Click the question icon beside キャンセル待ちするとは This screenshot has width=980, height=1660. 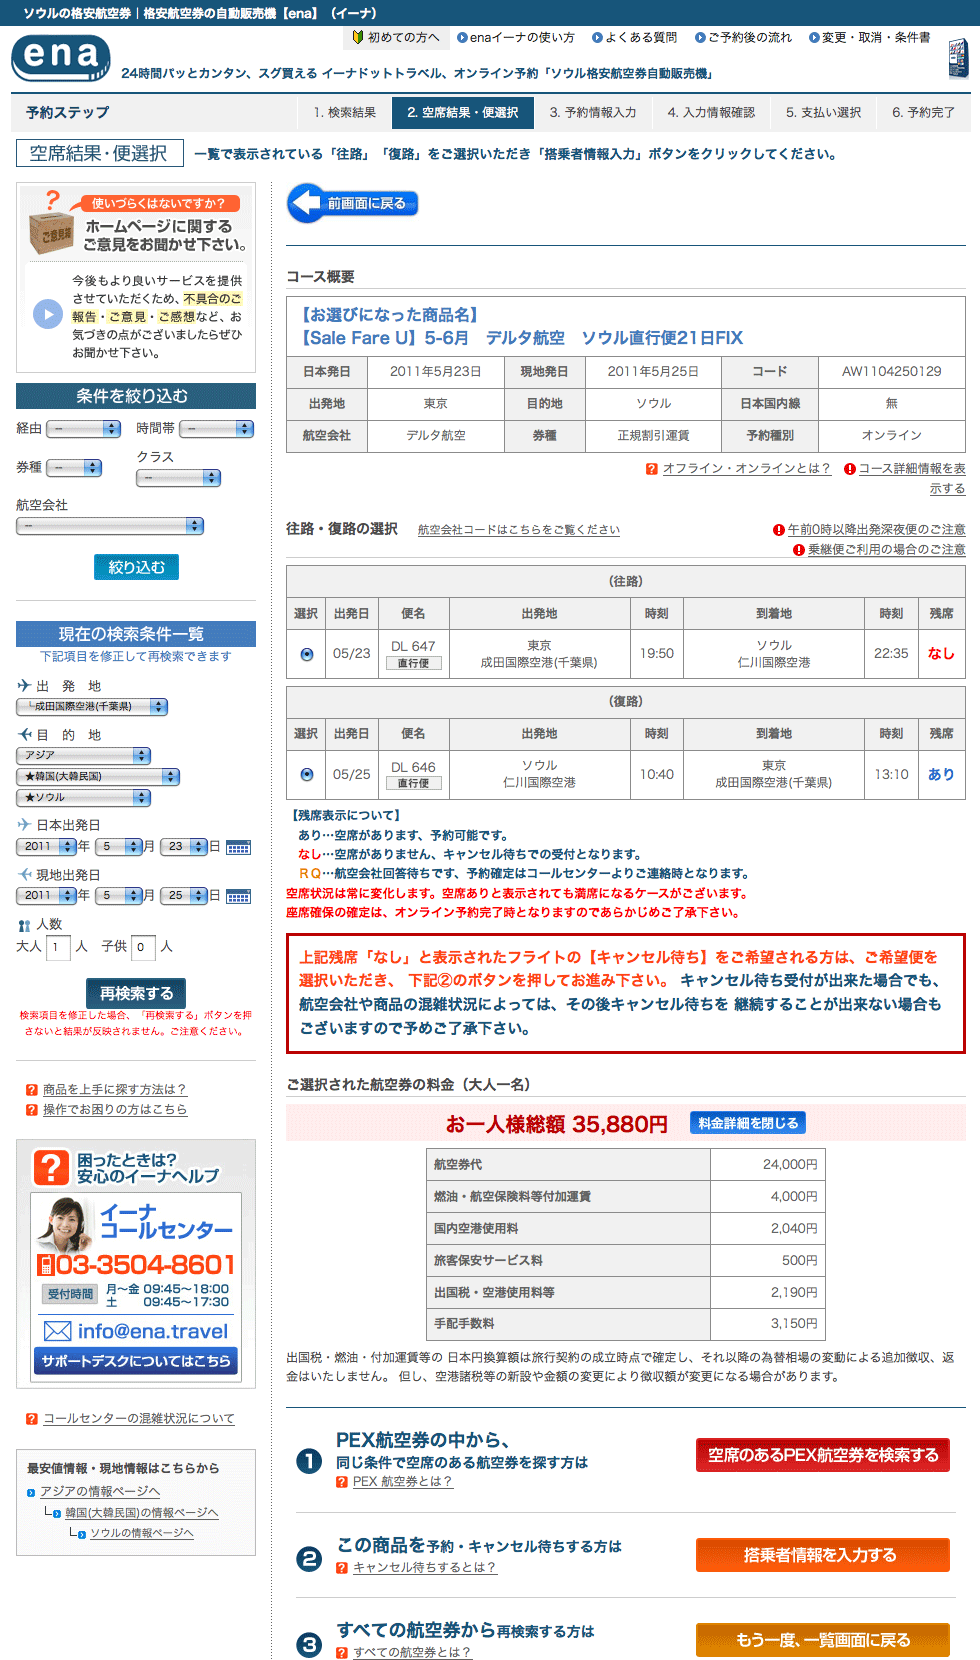click(x=342, y=1568)
